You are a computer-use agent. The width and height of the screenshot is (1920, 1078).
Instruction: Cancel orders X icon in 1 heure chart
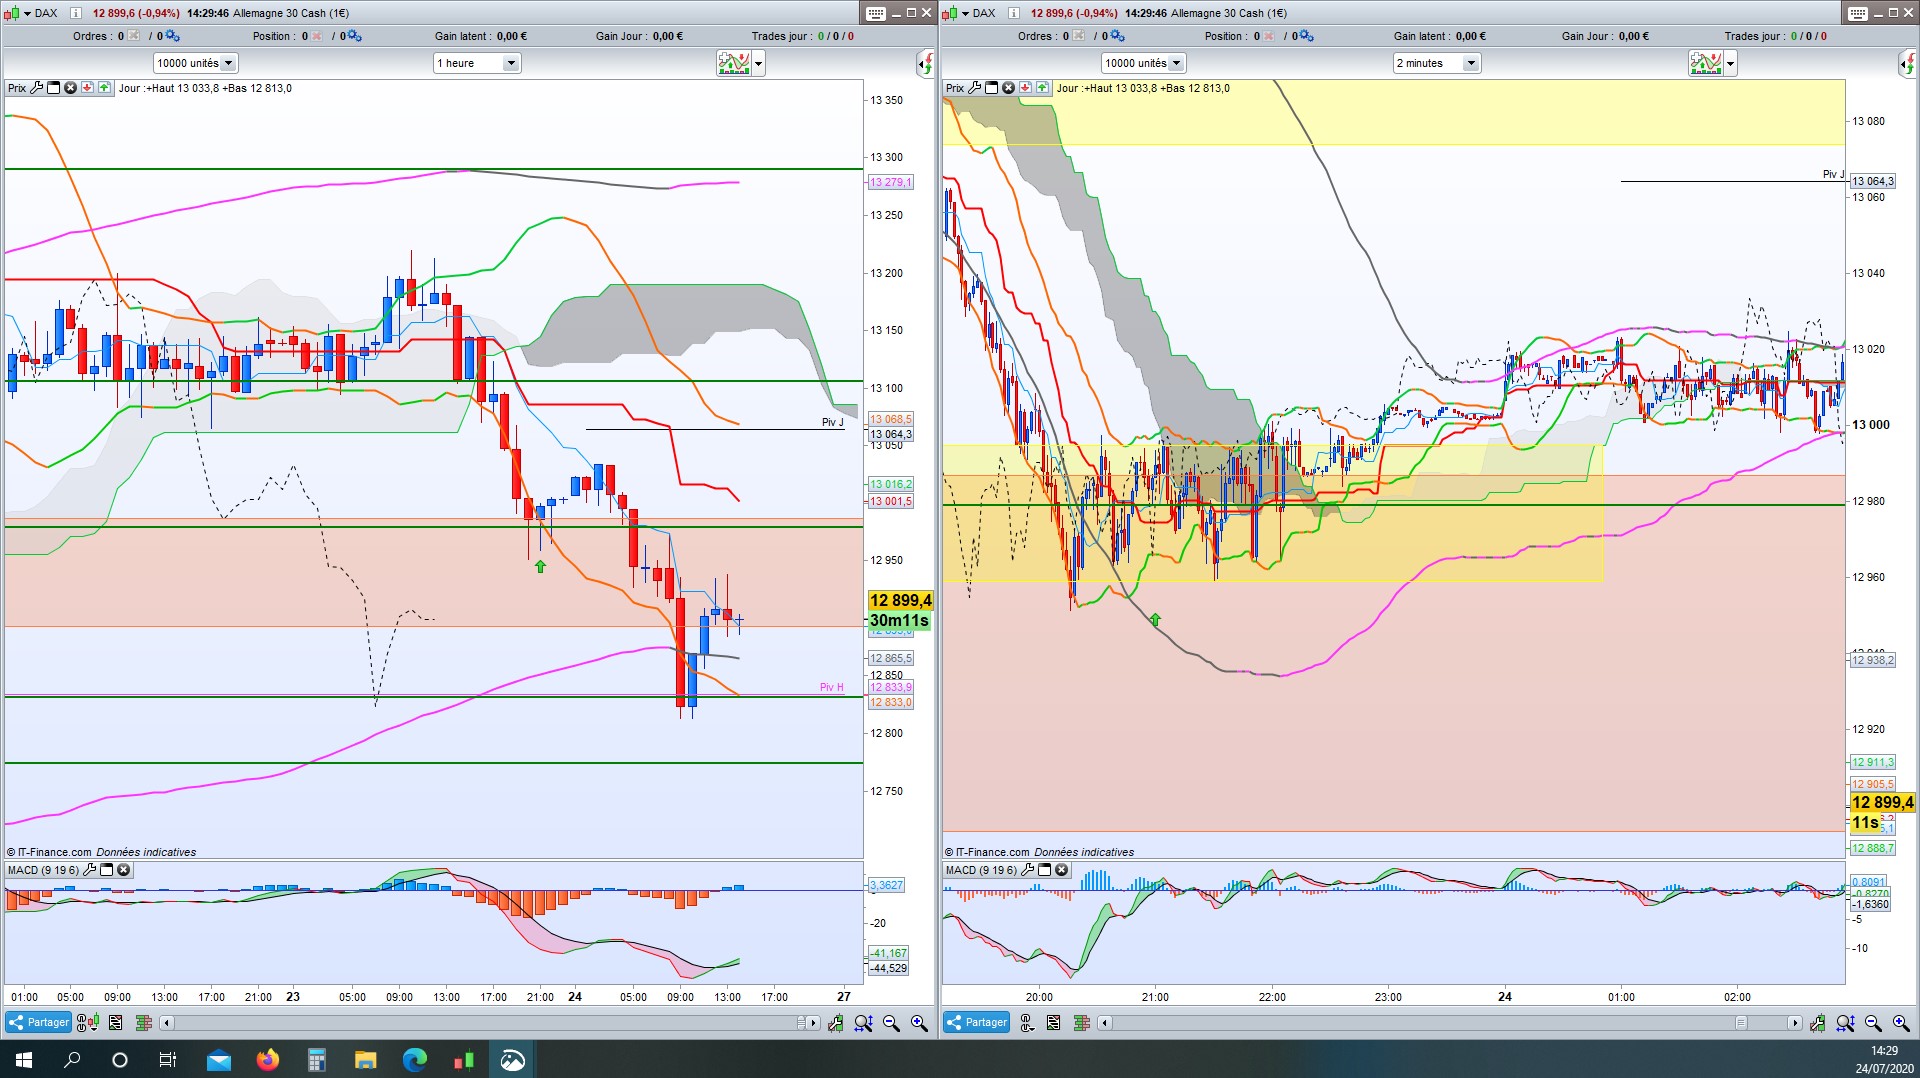tap(133, 36)
